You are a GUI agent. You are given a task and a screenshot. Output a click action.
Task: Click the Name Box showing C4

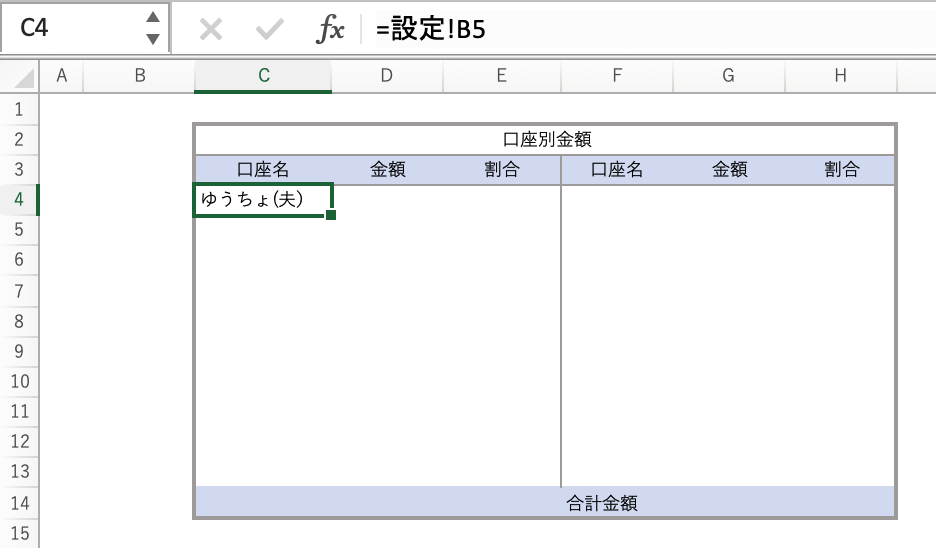click(x=70, y=29)
